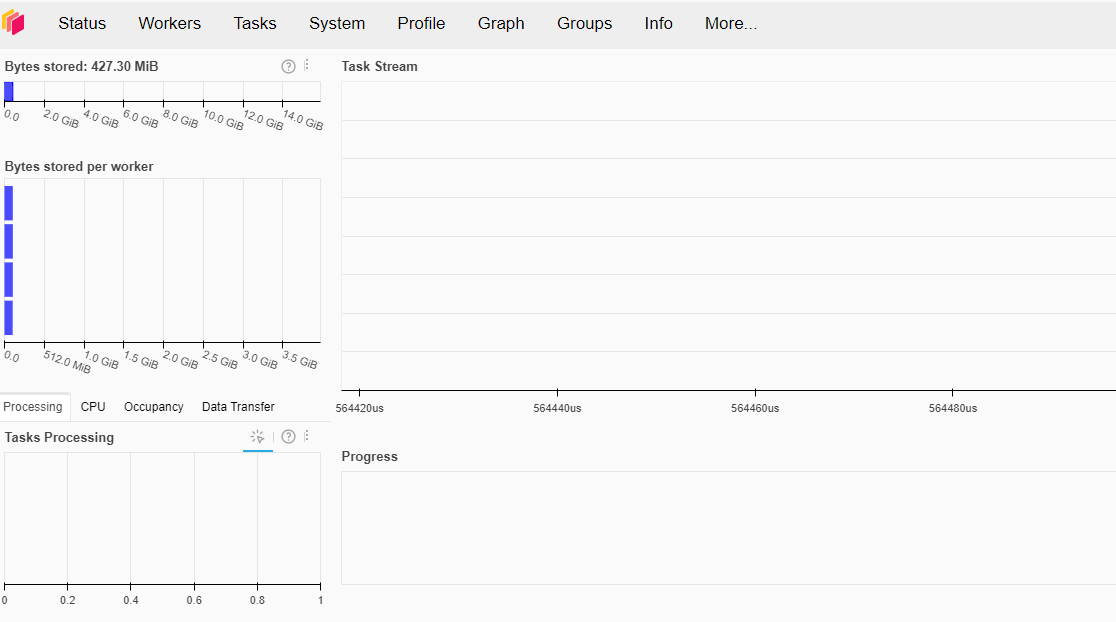
Task: Click the 3.5 GiB axis label
Action: point(300,359)
